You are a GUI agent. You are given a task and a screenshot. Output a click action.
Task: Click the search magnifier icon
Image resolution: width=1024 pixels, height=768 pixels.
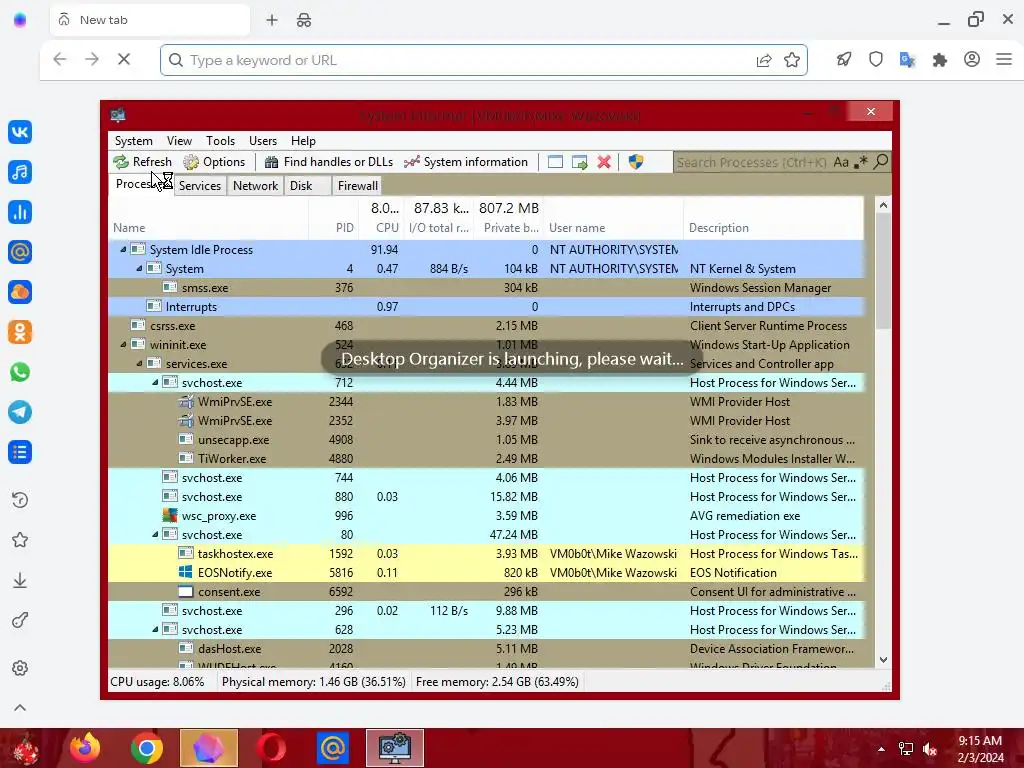tap(881, 161)
